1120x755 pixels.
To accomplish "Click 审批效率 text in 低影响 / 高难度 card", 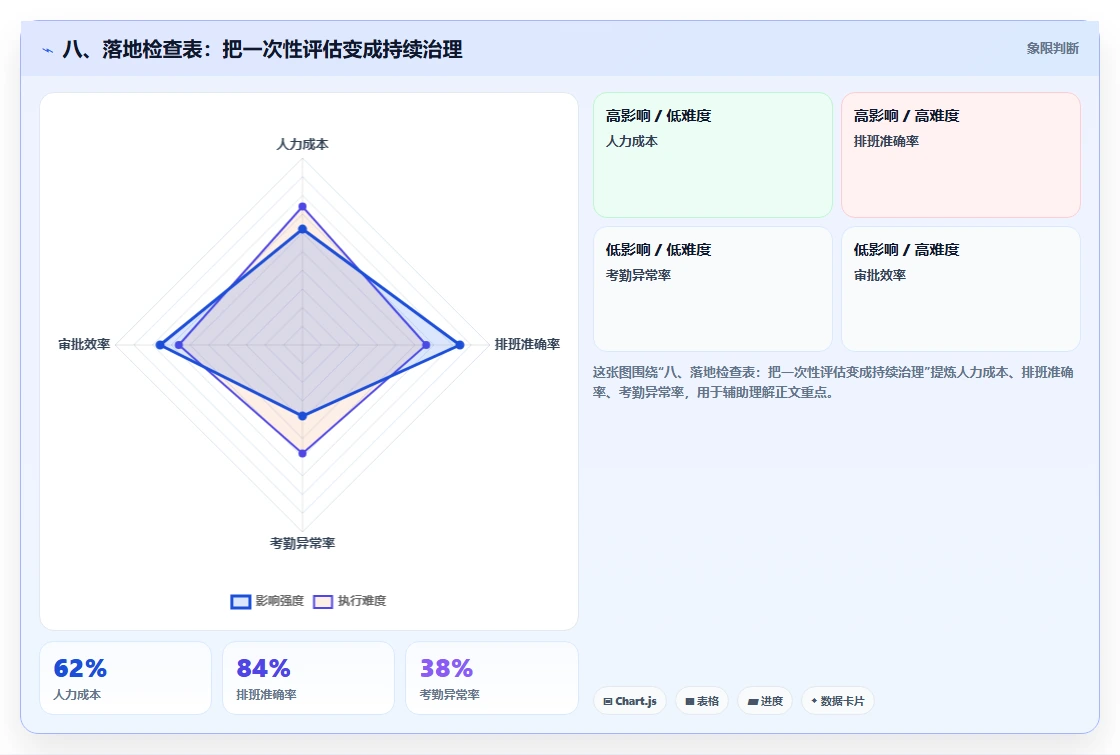I will click(880, 275).
